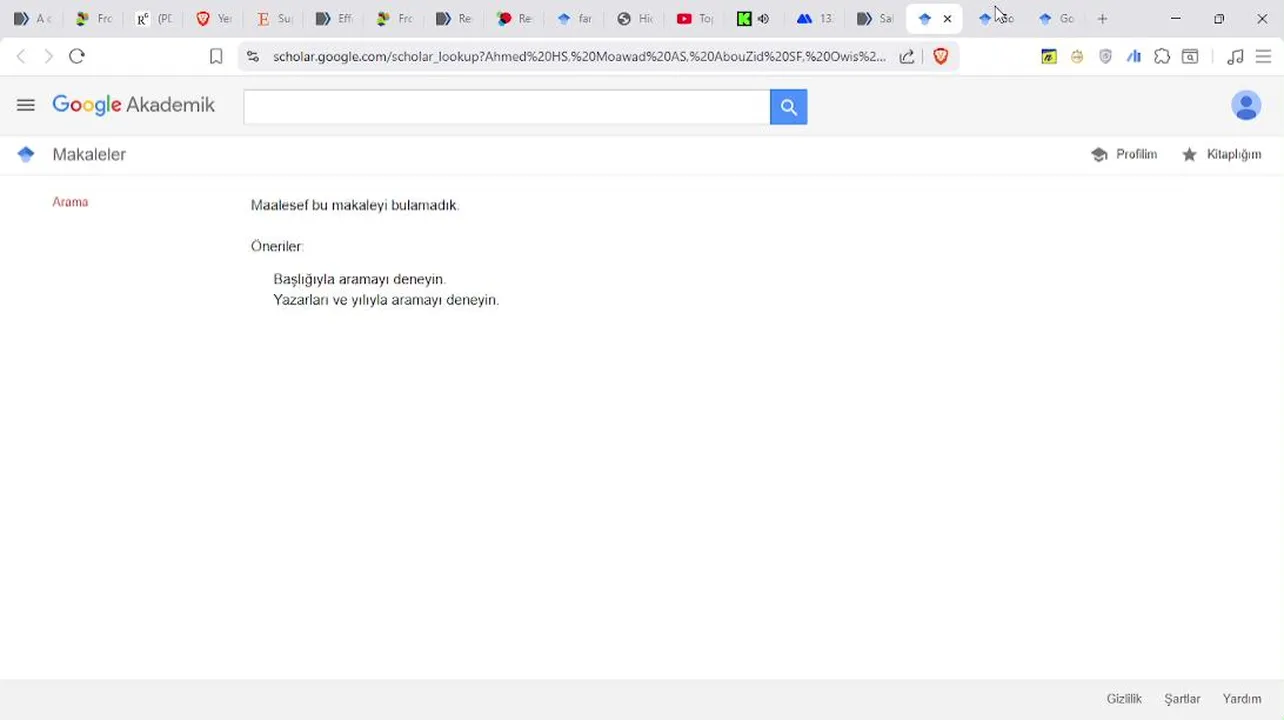Screen dimensions: 1284x720
Task: Close the active Scholar tab
Action: pyautogui.click(x=947, y=19)
